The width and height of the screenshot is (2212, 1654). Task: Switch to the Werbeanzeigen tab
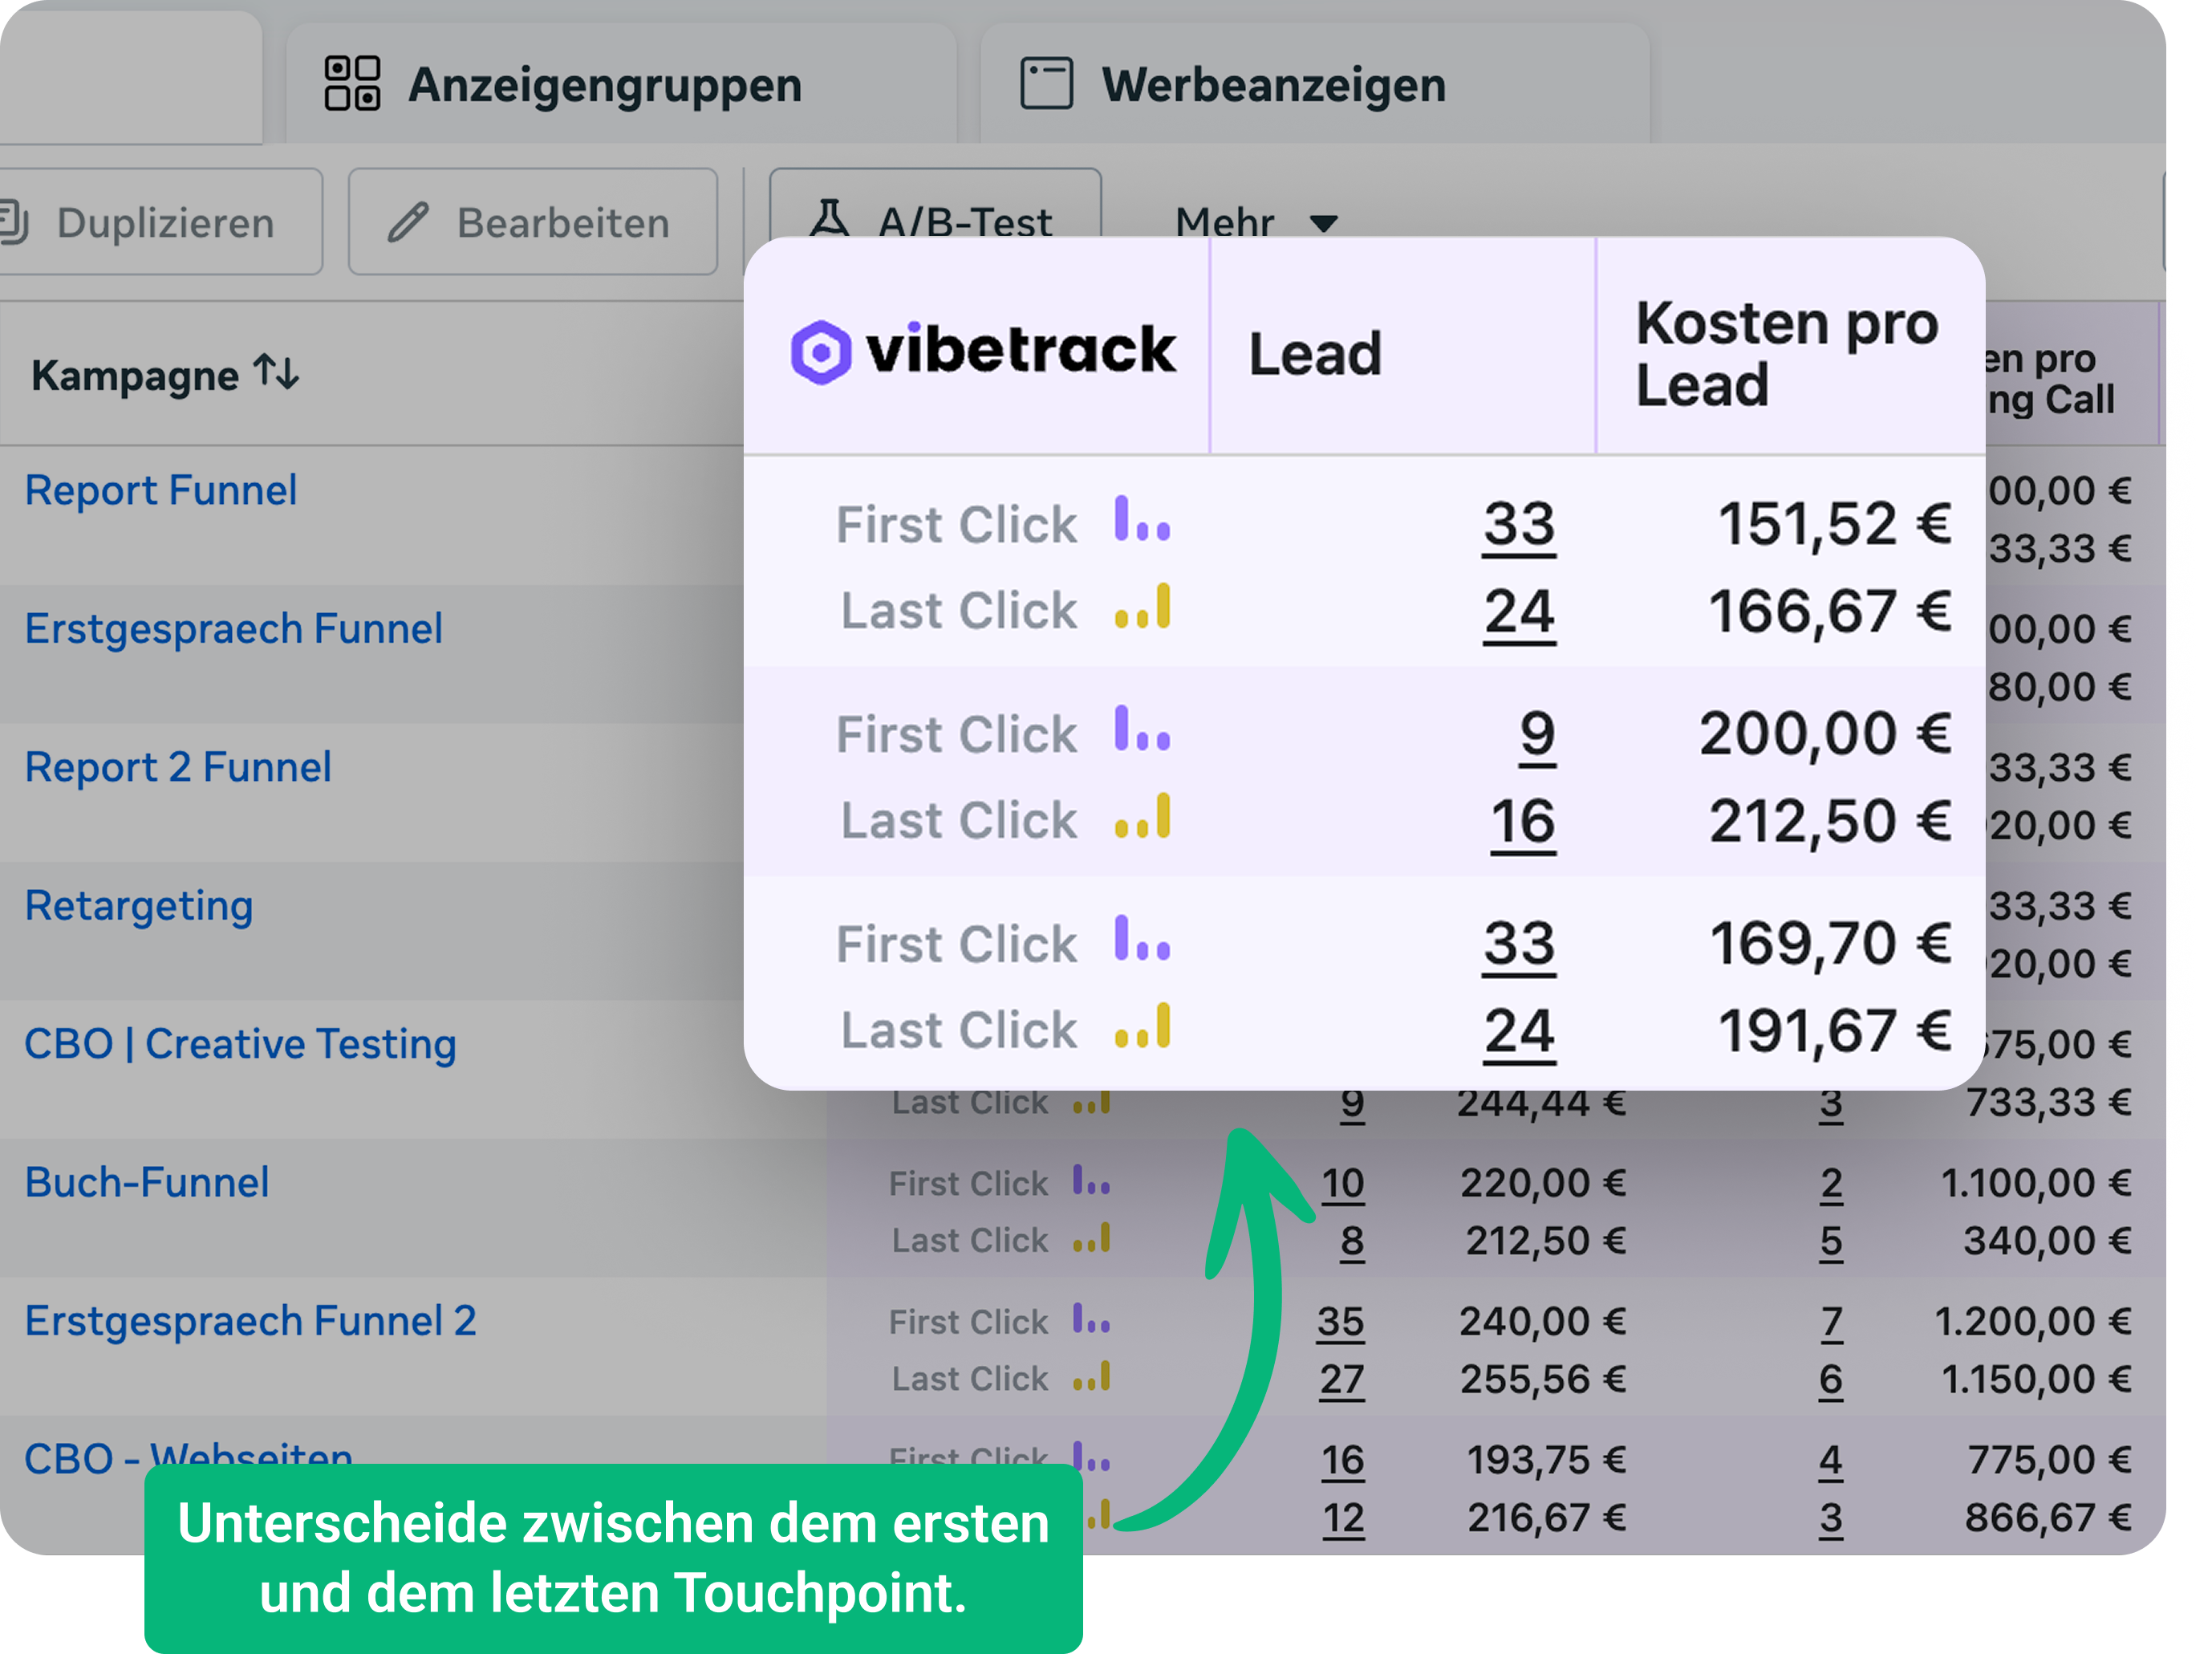click(1314, 84)
